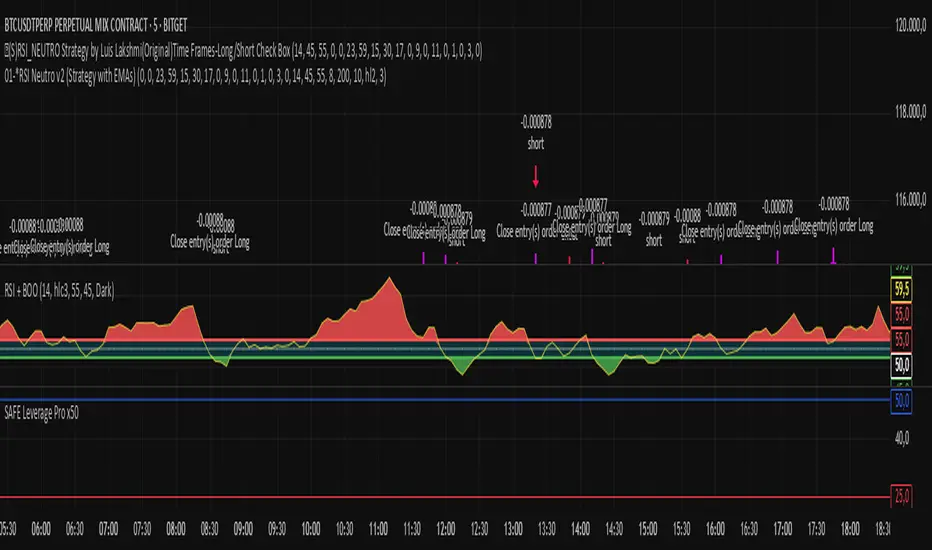
Task: Click the 14:00 time axis label
Action: (x=581, y=528)
